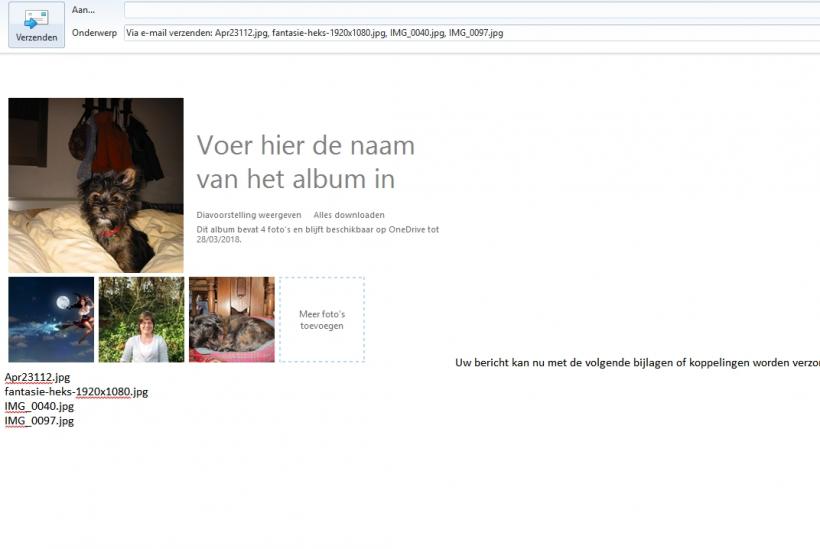Open the Aan... recipients picker
The image size is (820, 549).
click(x=84, y=10)
